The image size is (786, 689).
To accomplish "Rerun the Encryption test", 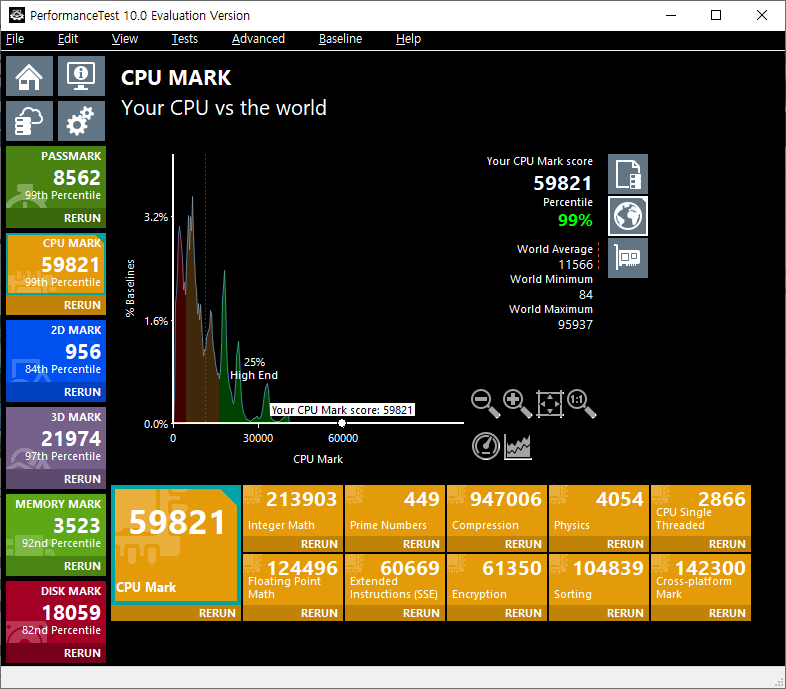I will [523, 613].
